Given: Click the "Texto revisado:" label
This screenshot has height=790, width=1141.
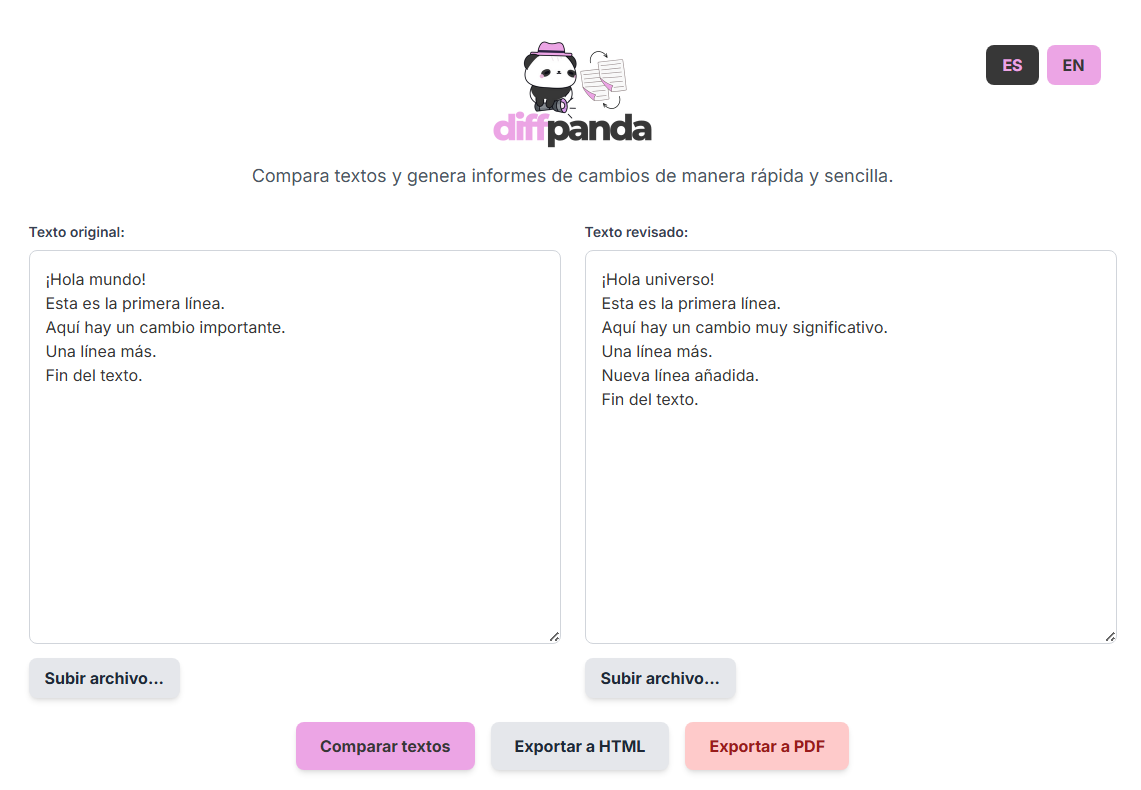Looking at the screenshot, I should click(x=636, y=232).
